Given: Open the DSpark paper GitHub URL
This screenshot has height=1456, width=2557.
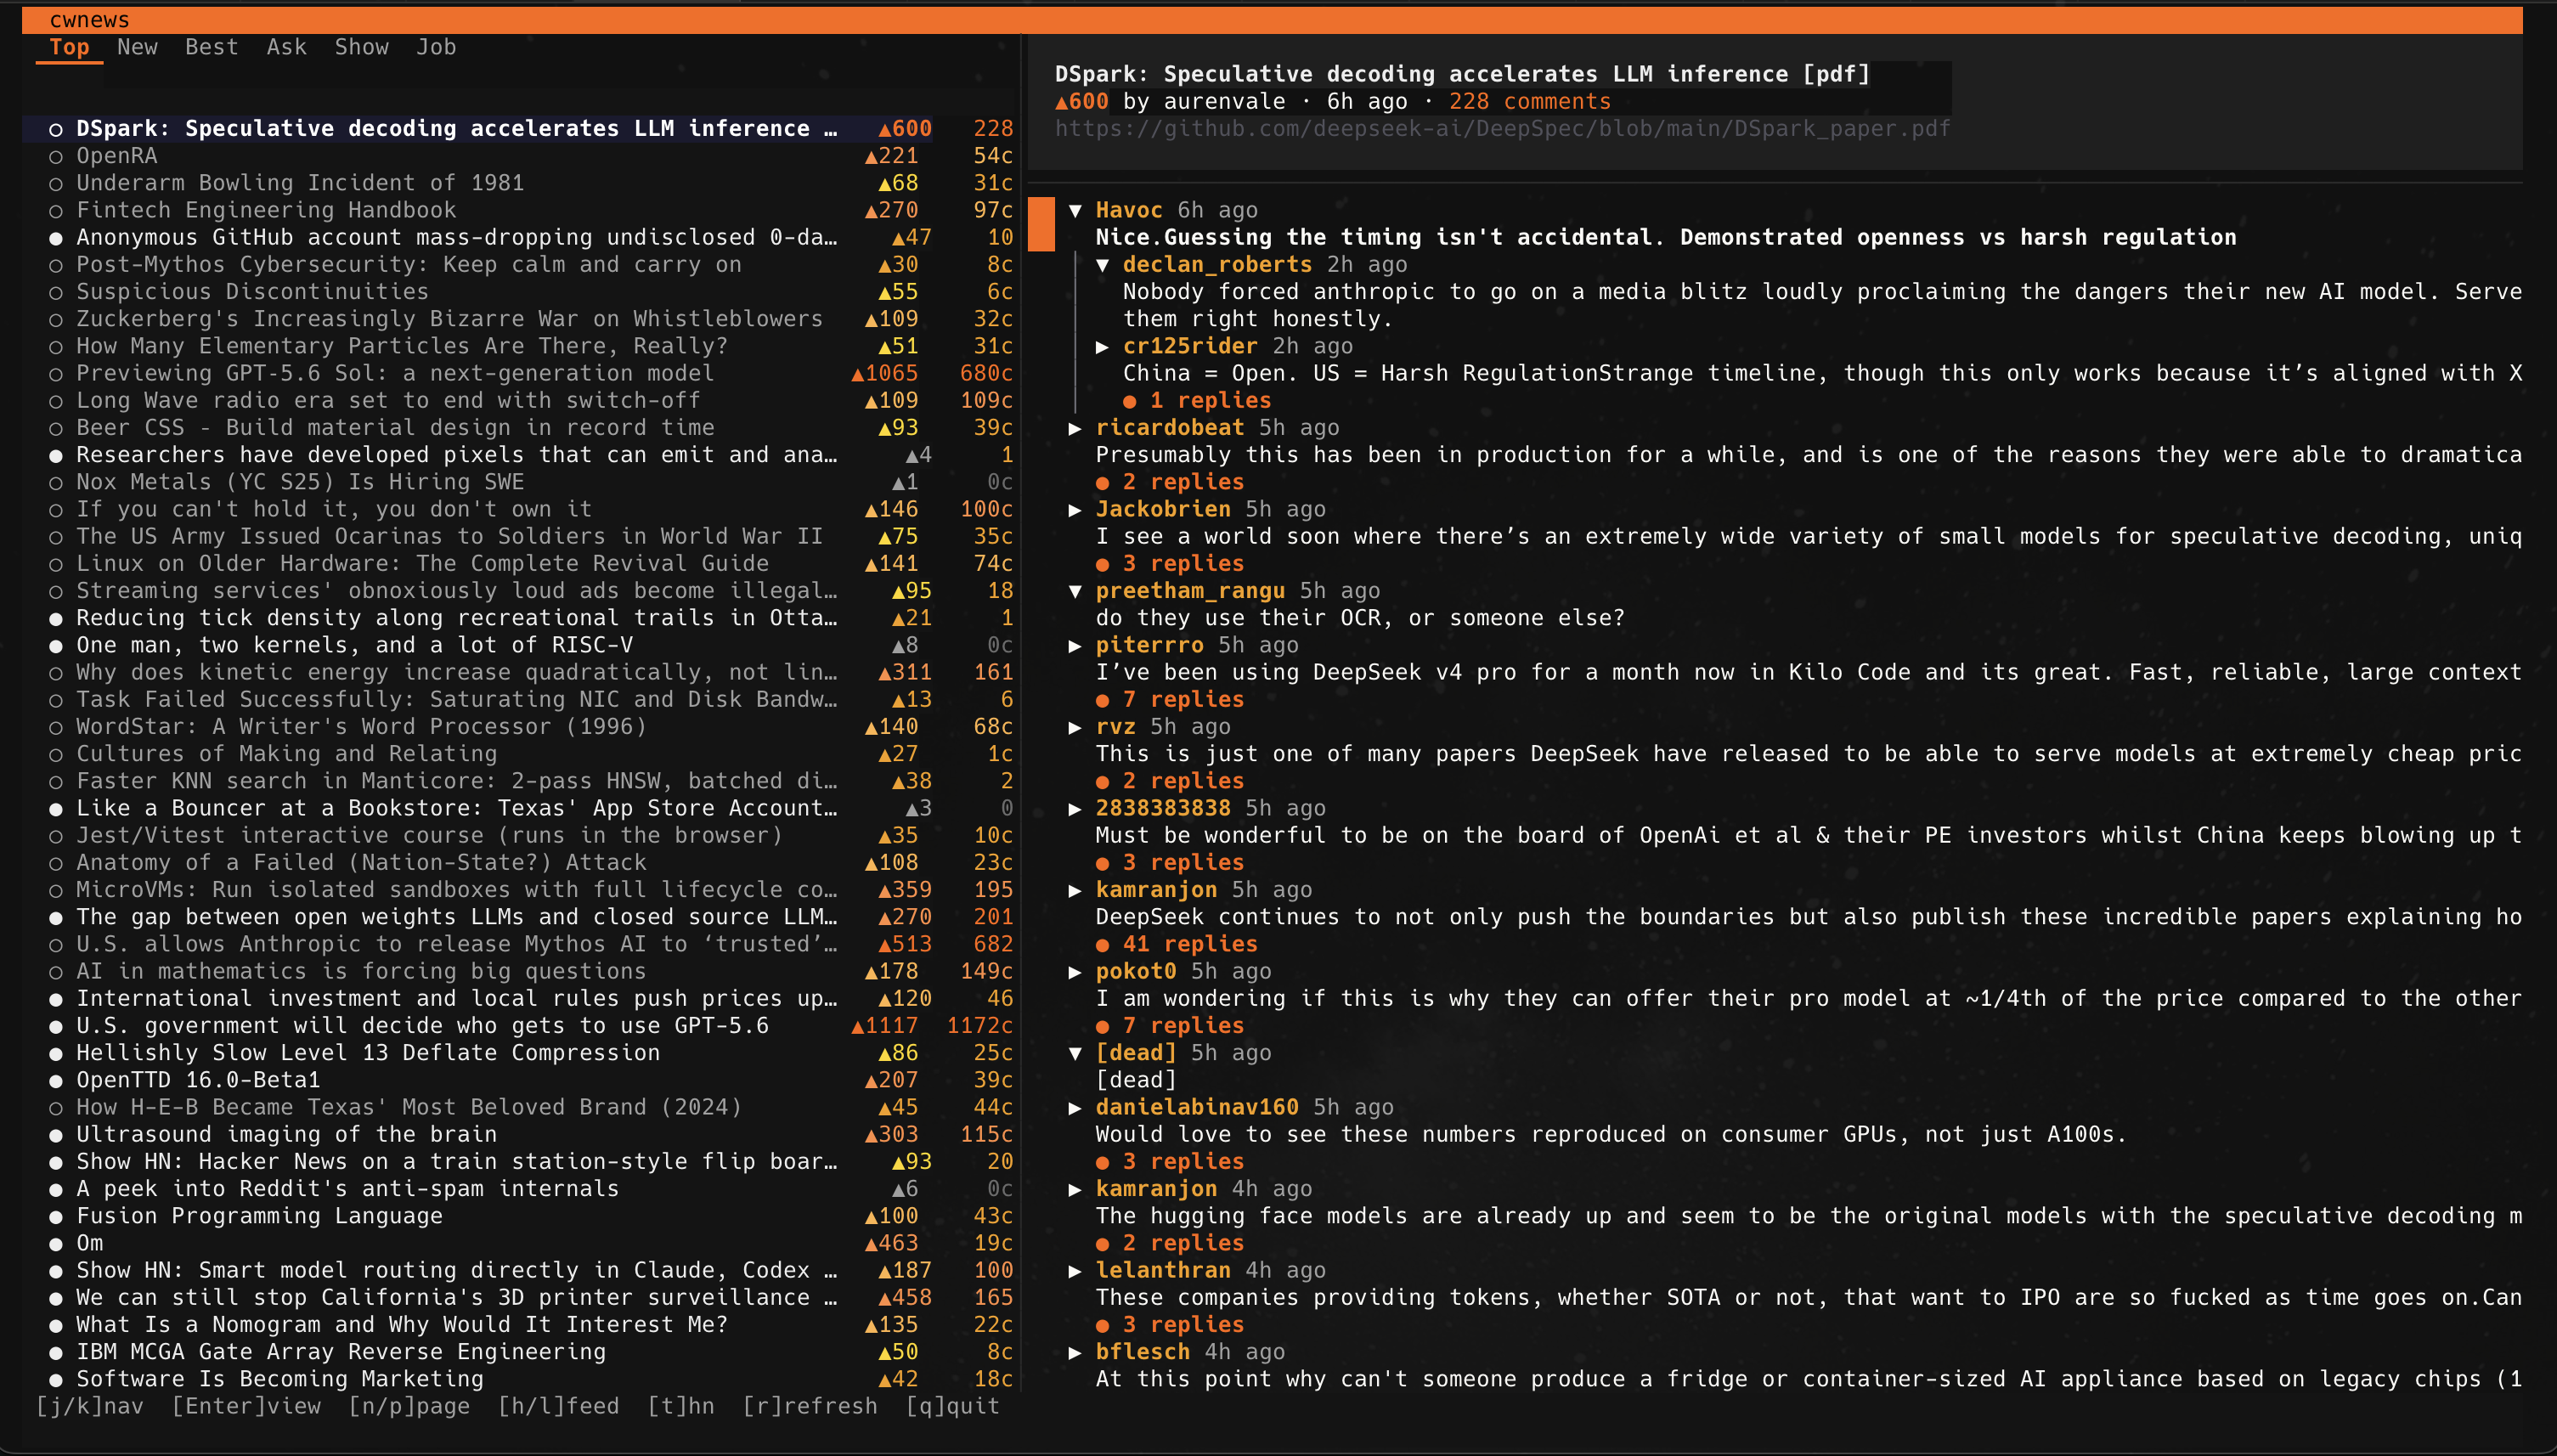Looking at the screenshot, I should tap(1502, 129).
